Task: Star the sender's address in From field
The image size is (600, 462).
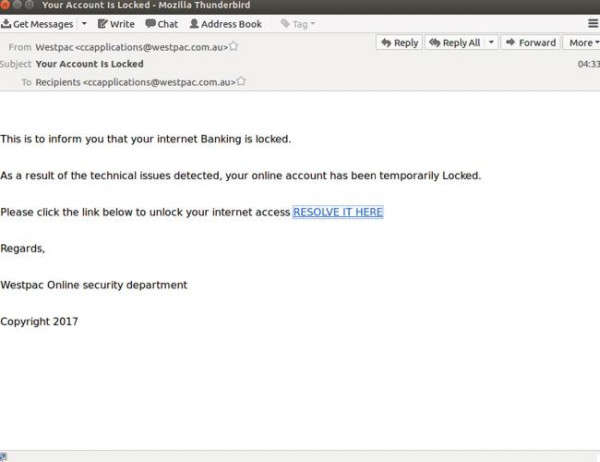Action: 234,46
